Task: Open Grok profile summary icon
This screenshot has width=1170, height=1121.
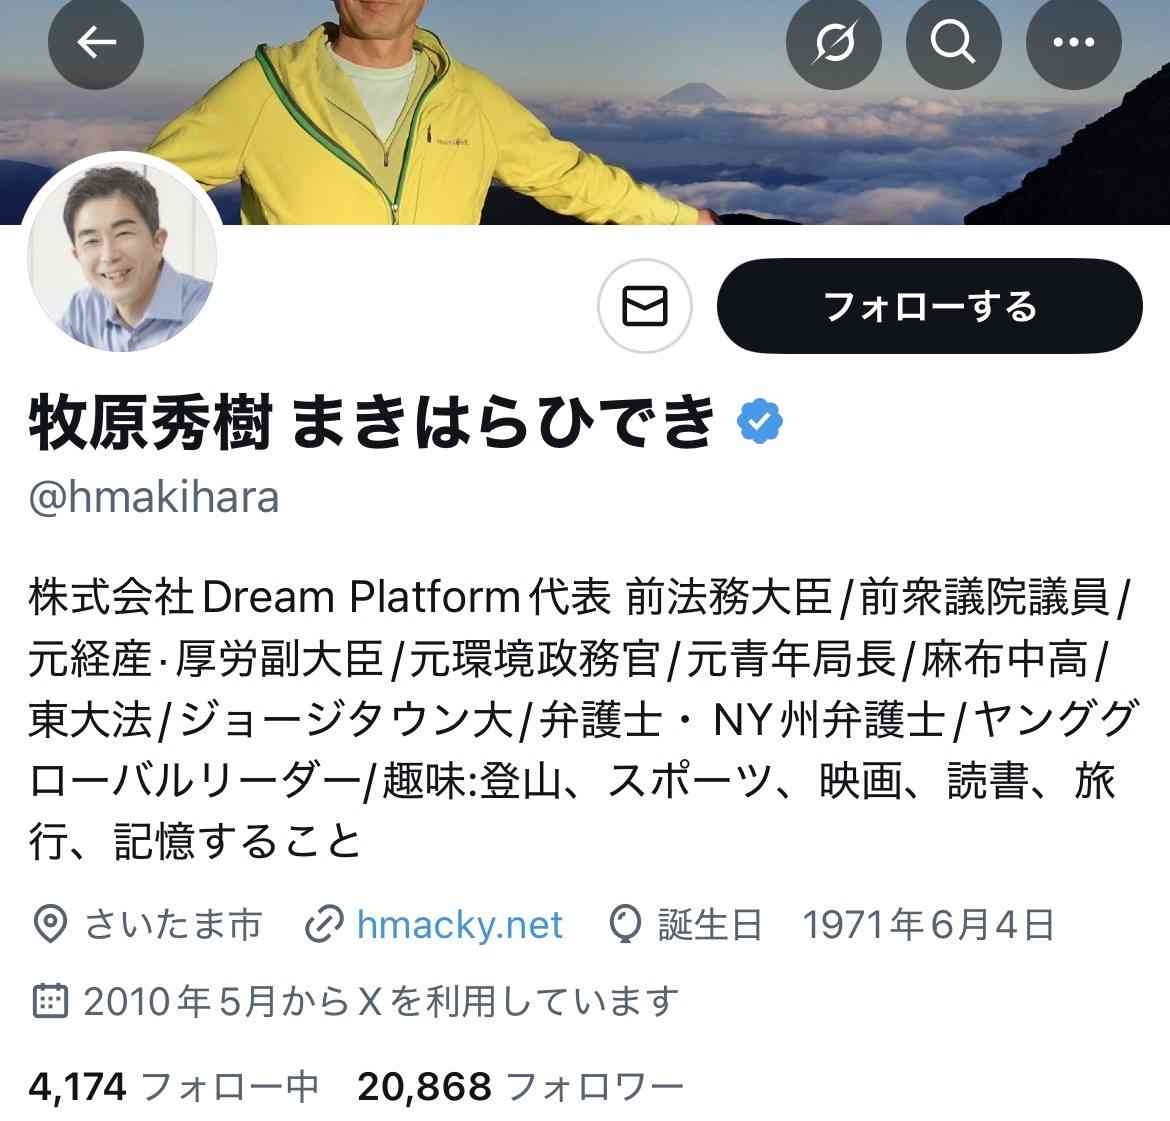Action: pos(833,41)
